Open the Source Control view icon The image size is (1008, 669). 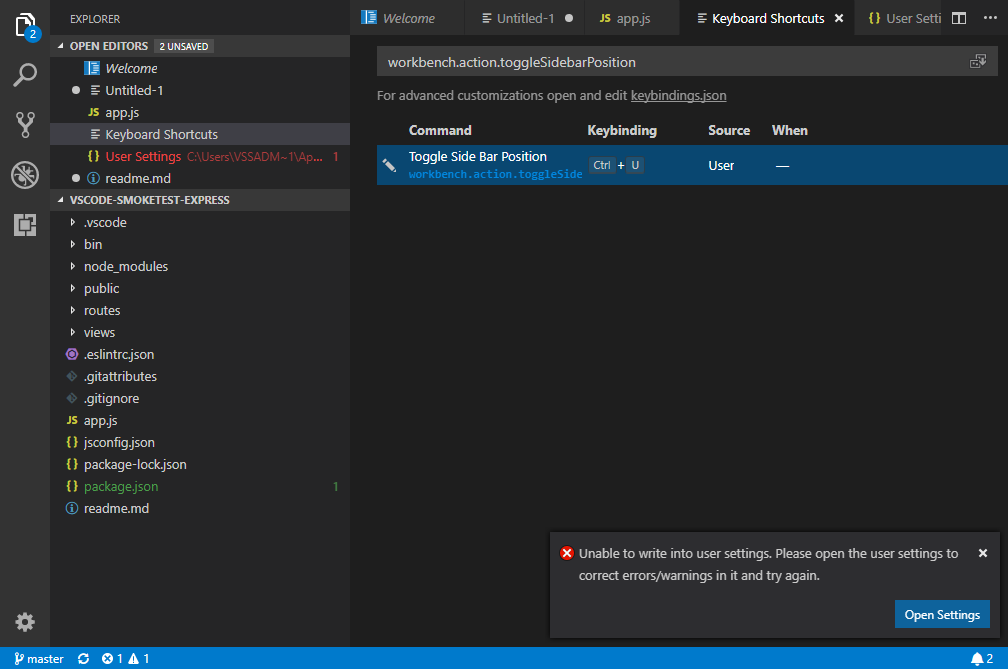[x=25, y=125]
